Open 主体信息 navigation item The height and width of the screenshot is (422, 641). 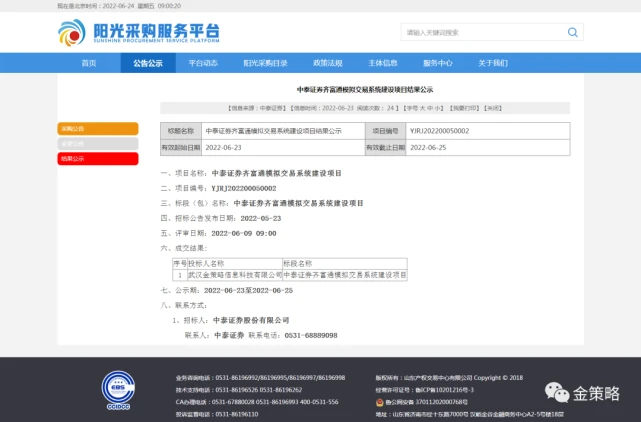383,63
